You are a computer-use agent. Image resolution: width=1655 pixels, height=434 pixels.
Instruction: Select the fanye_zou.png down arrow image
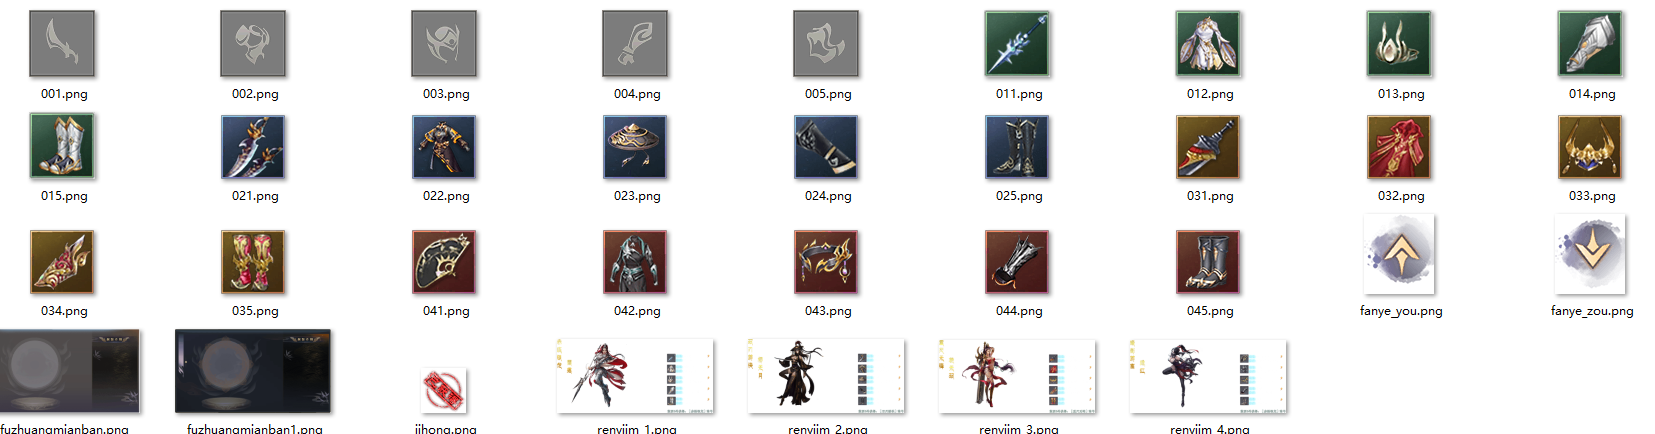click(1590, 254)
